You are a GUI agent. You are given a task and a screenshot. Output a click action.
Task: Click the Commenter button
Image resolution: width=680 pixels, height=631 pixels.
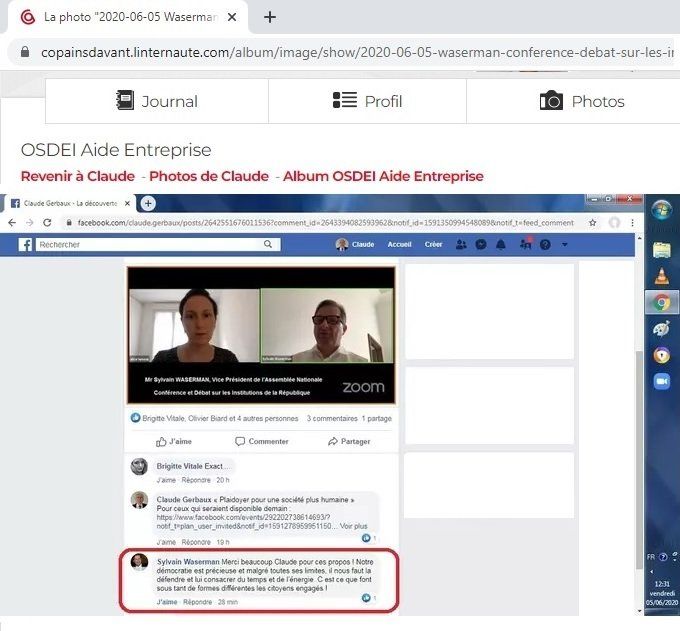(262, 441)
